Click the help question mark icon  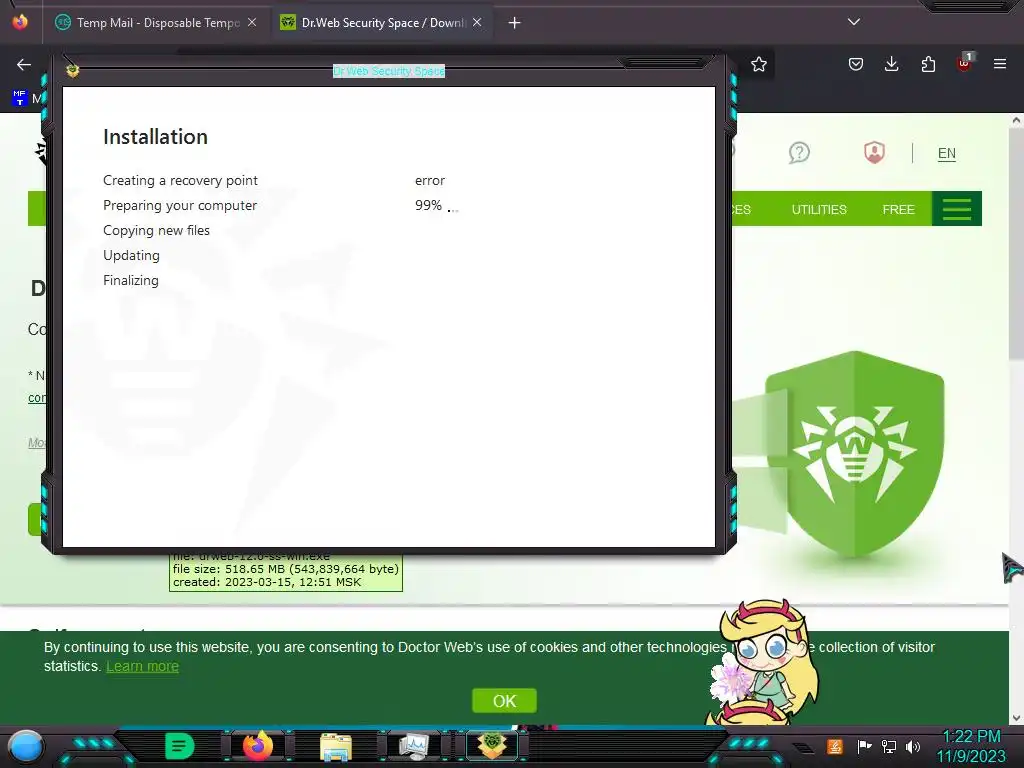(799, 153)
